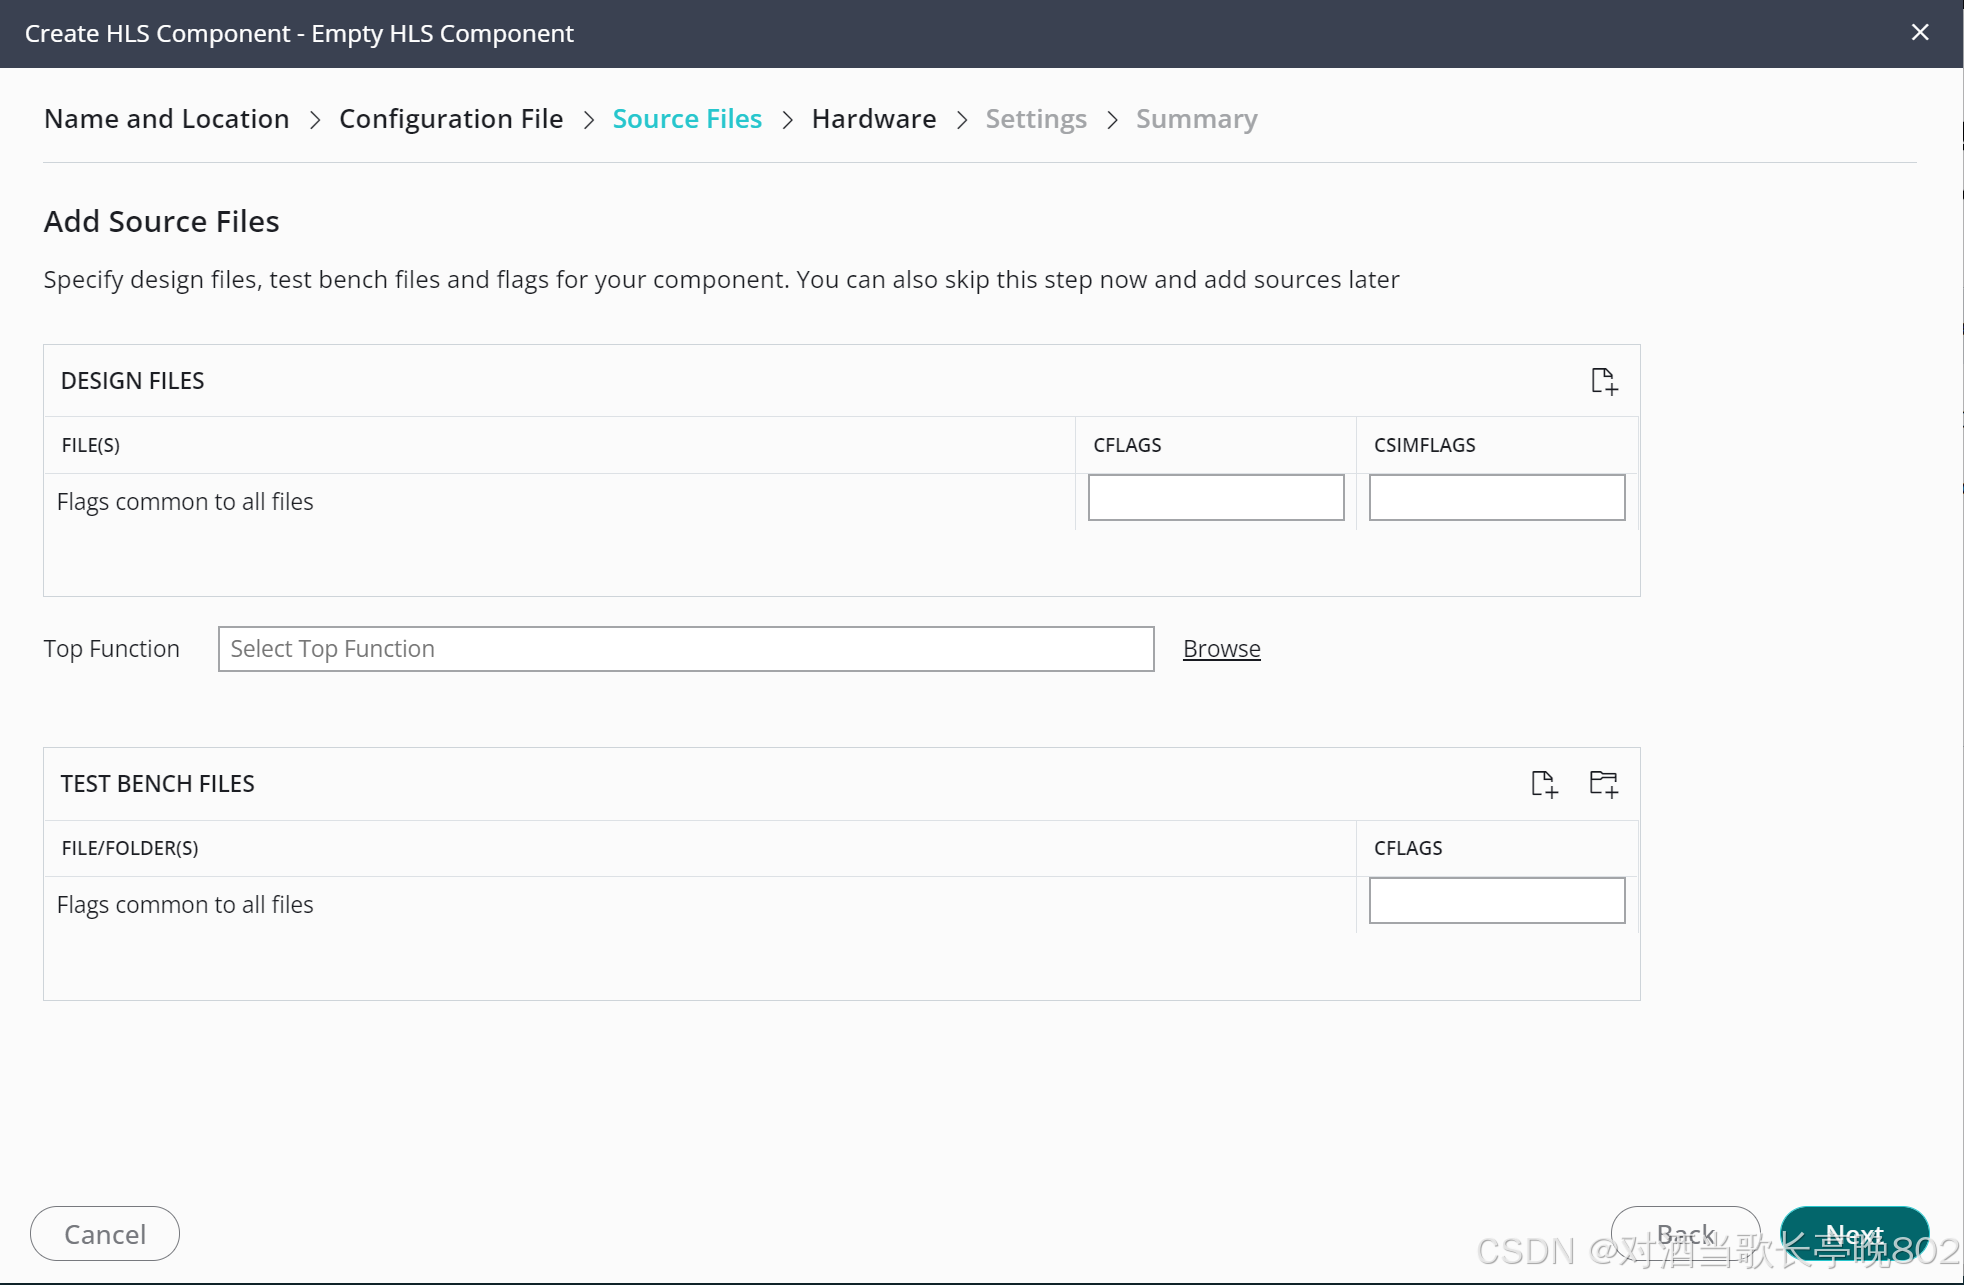
Task: Open the Summary step in the breadcrumb
Action: 1196,119
